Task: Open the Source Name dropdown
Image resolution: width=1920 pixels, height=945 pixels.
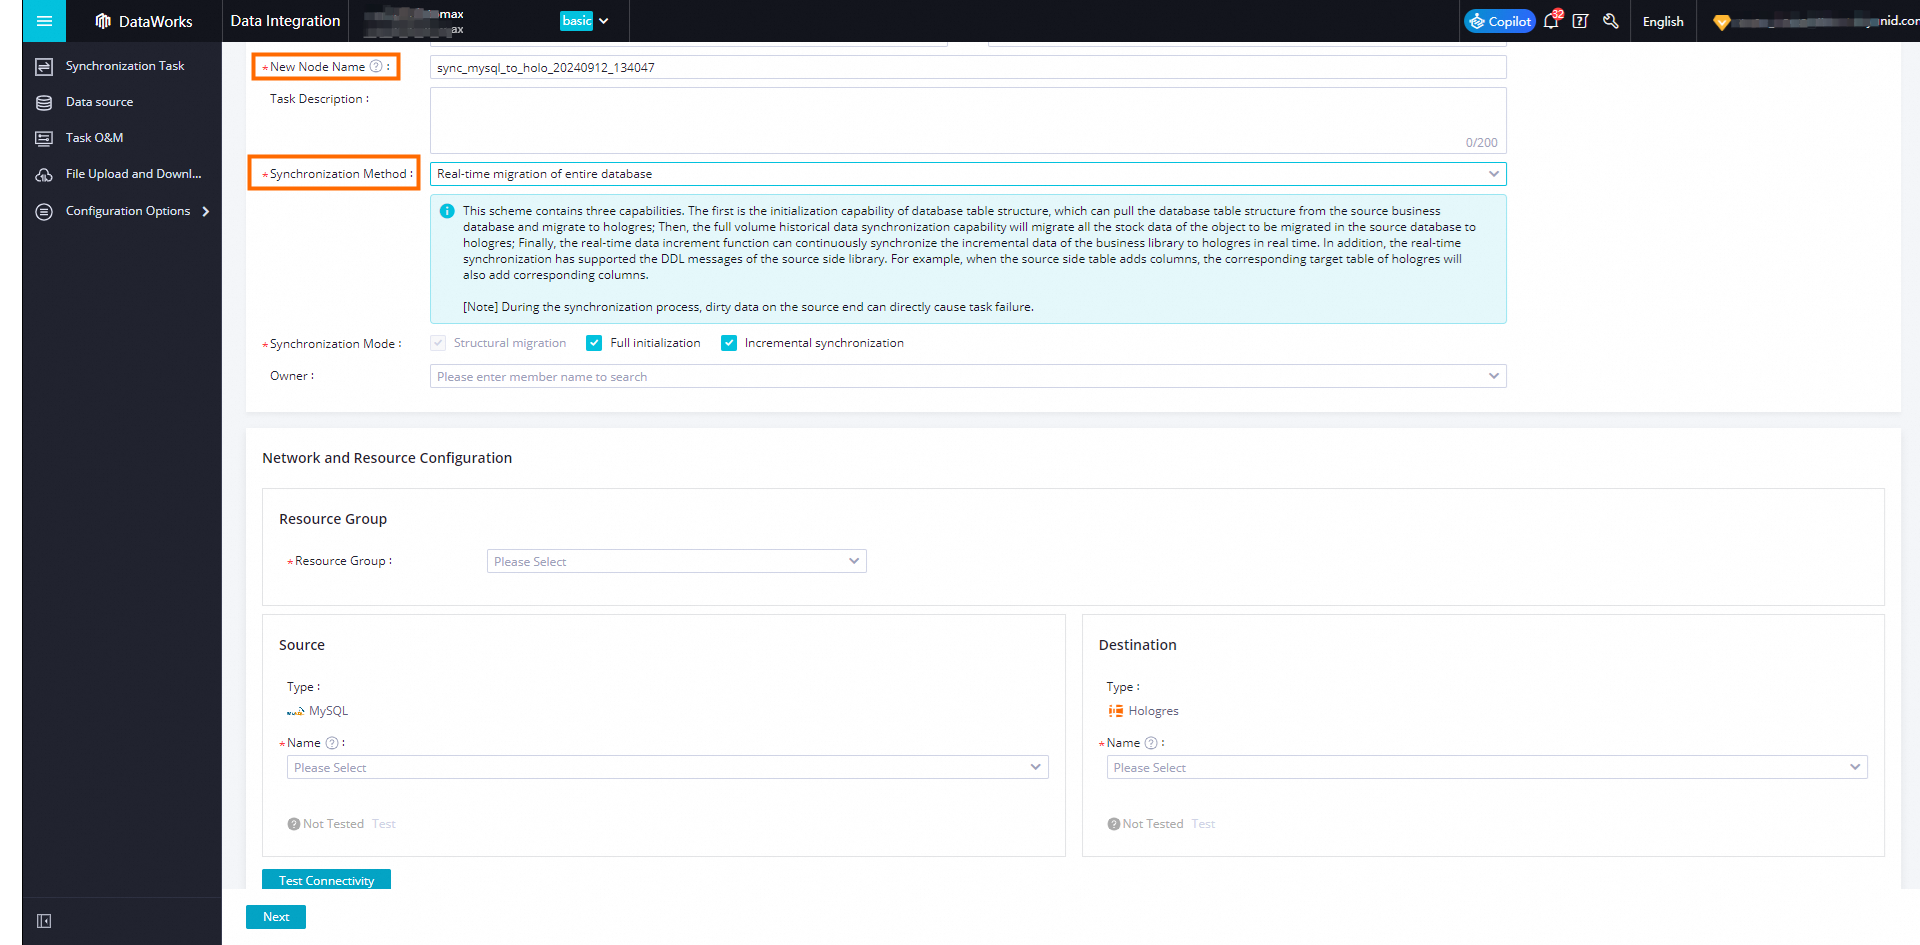Action: tap(667, 767)
